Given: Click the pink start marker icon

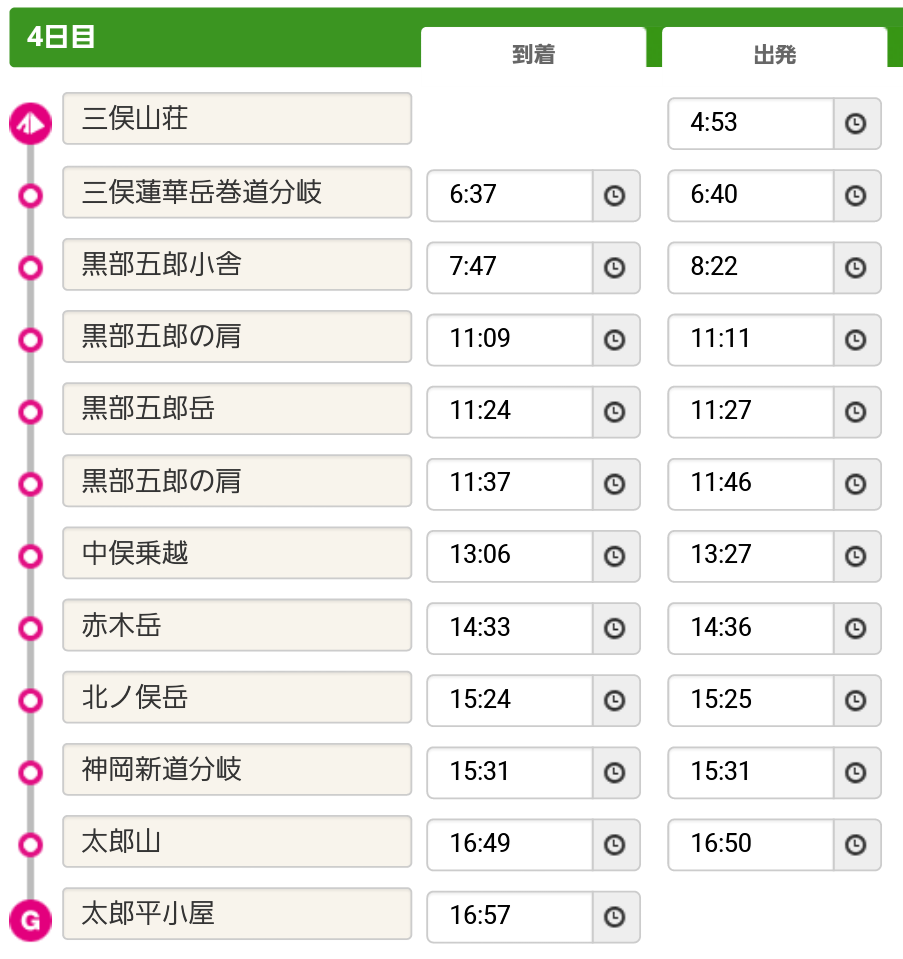Looking at the screenshot, I should pyautogui.click(x=31, y=124).
